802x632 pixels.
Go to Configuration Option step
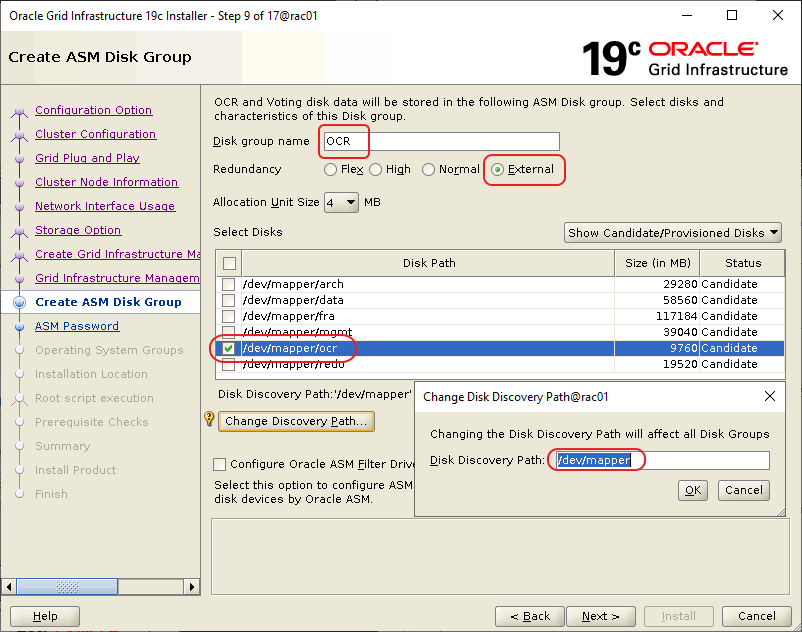click(x=94, y=110)
